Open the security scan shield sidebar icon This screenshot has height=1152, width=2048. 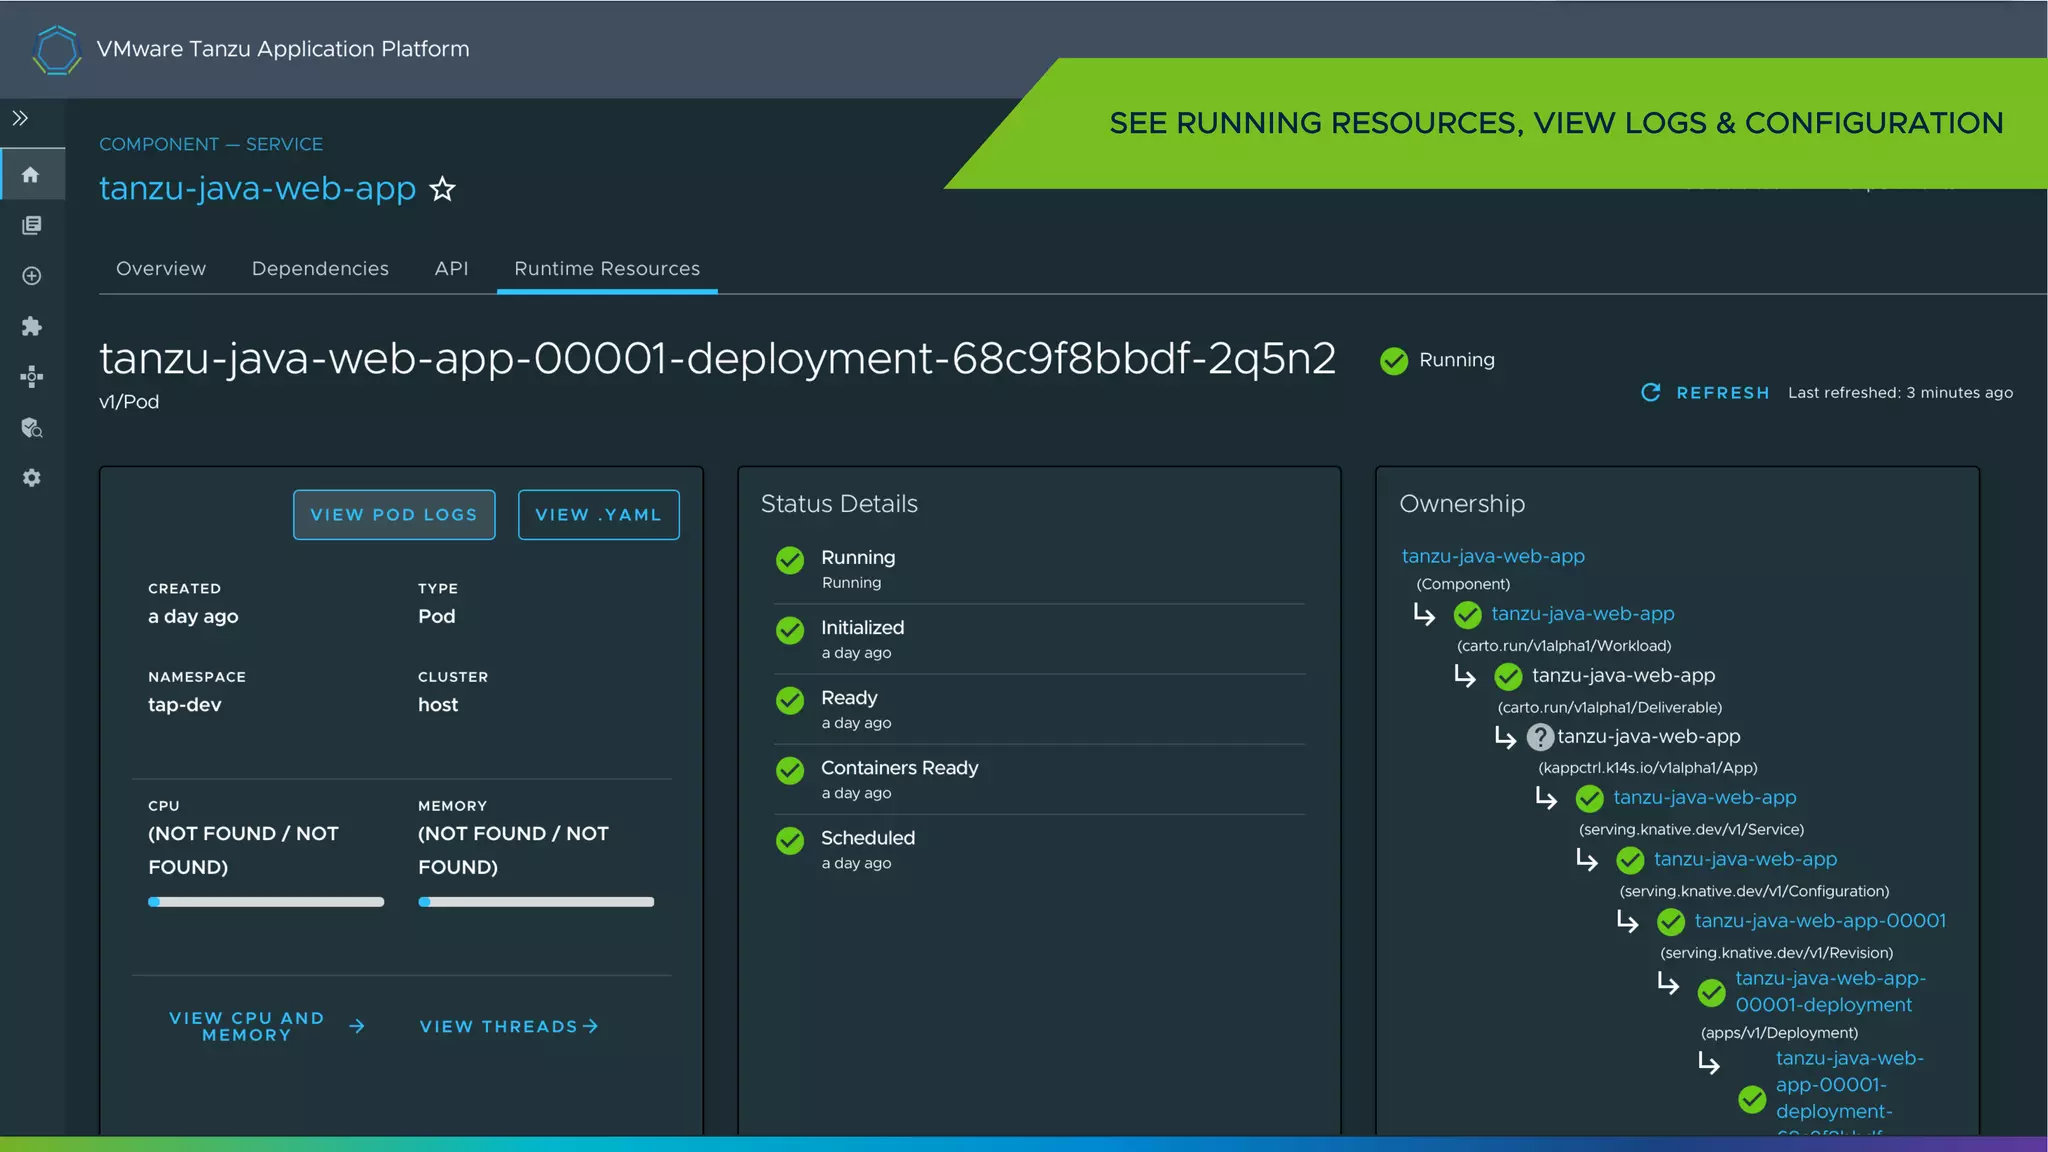coord(32,428)
